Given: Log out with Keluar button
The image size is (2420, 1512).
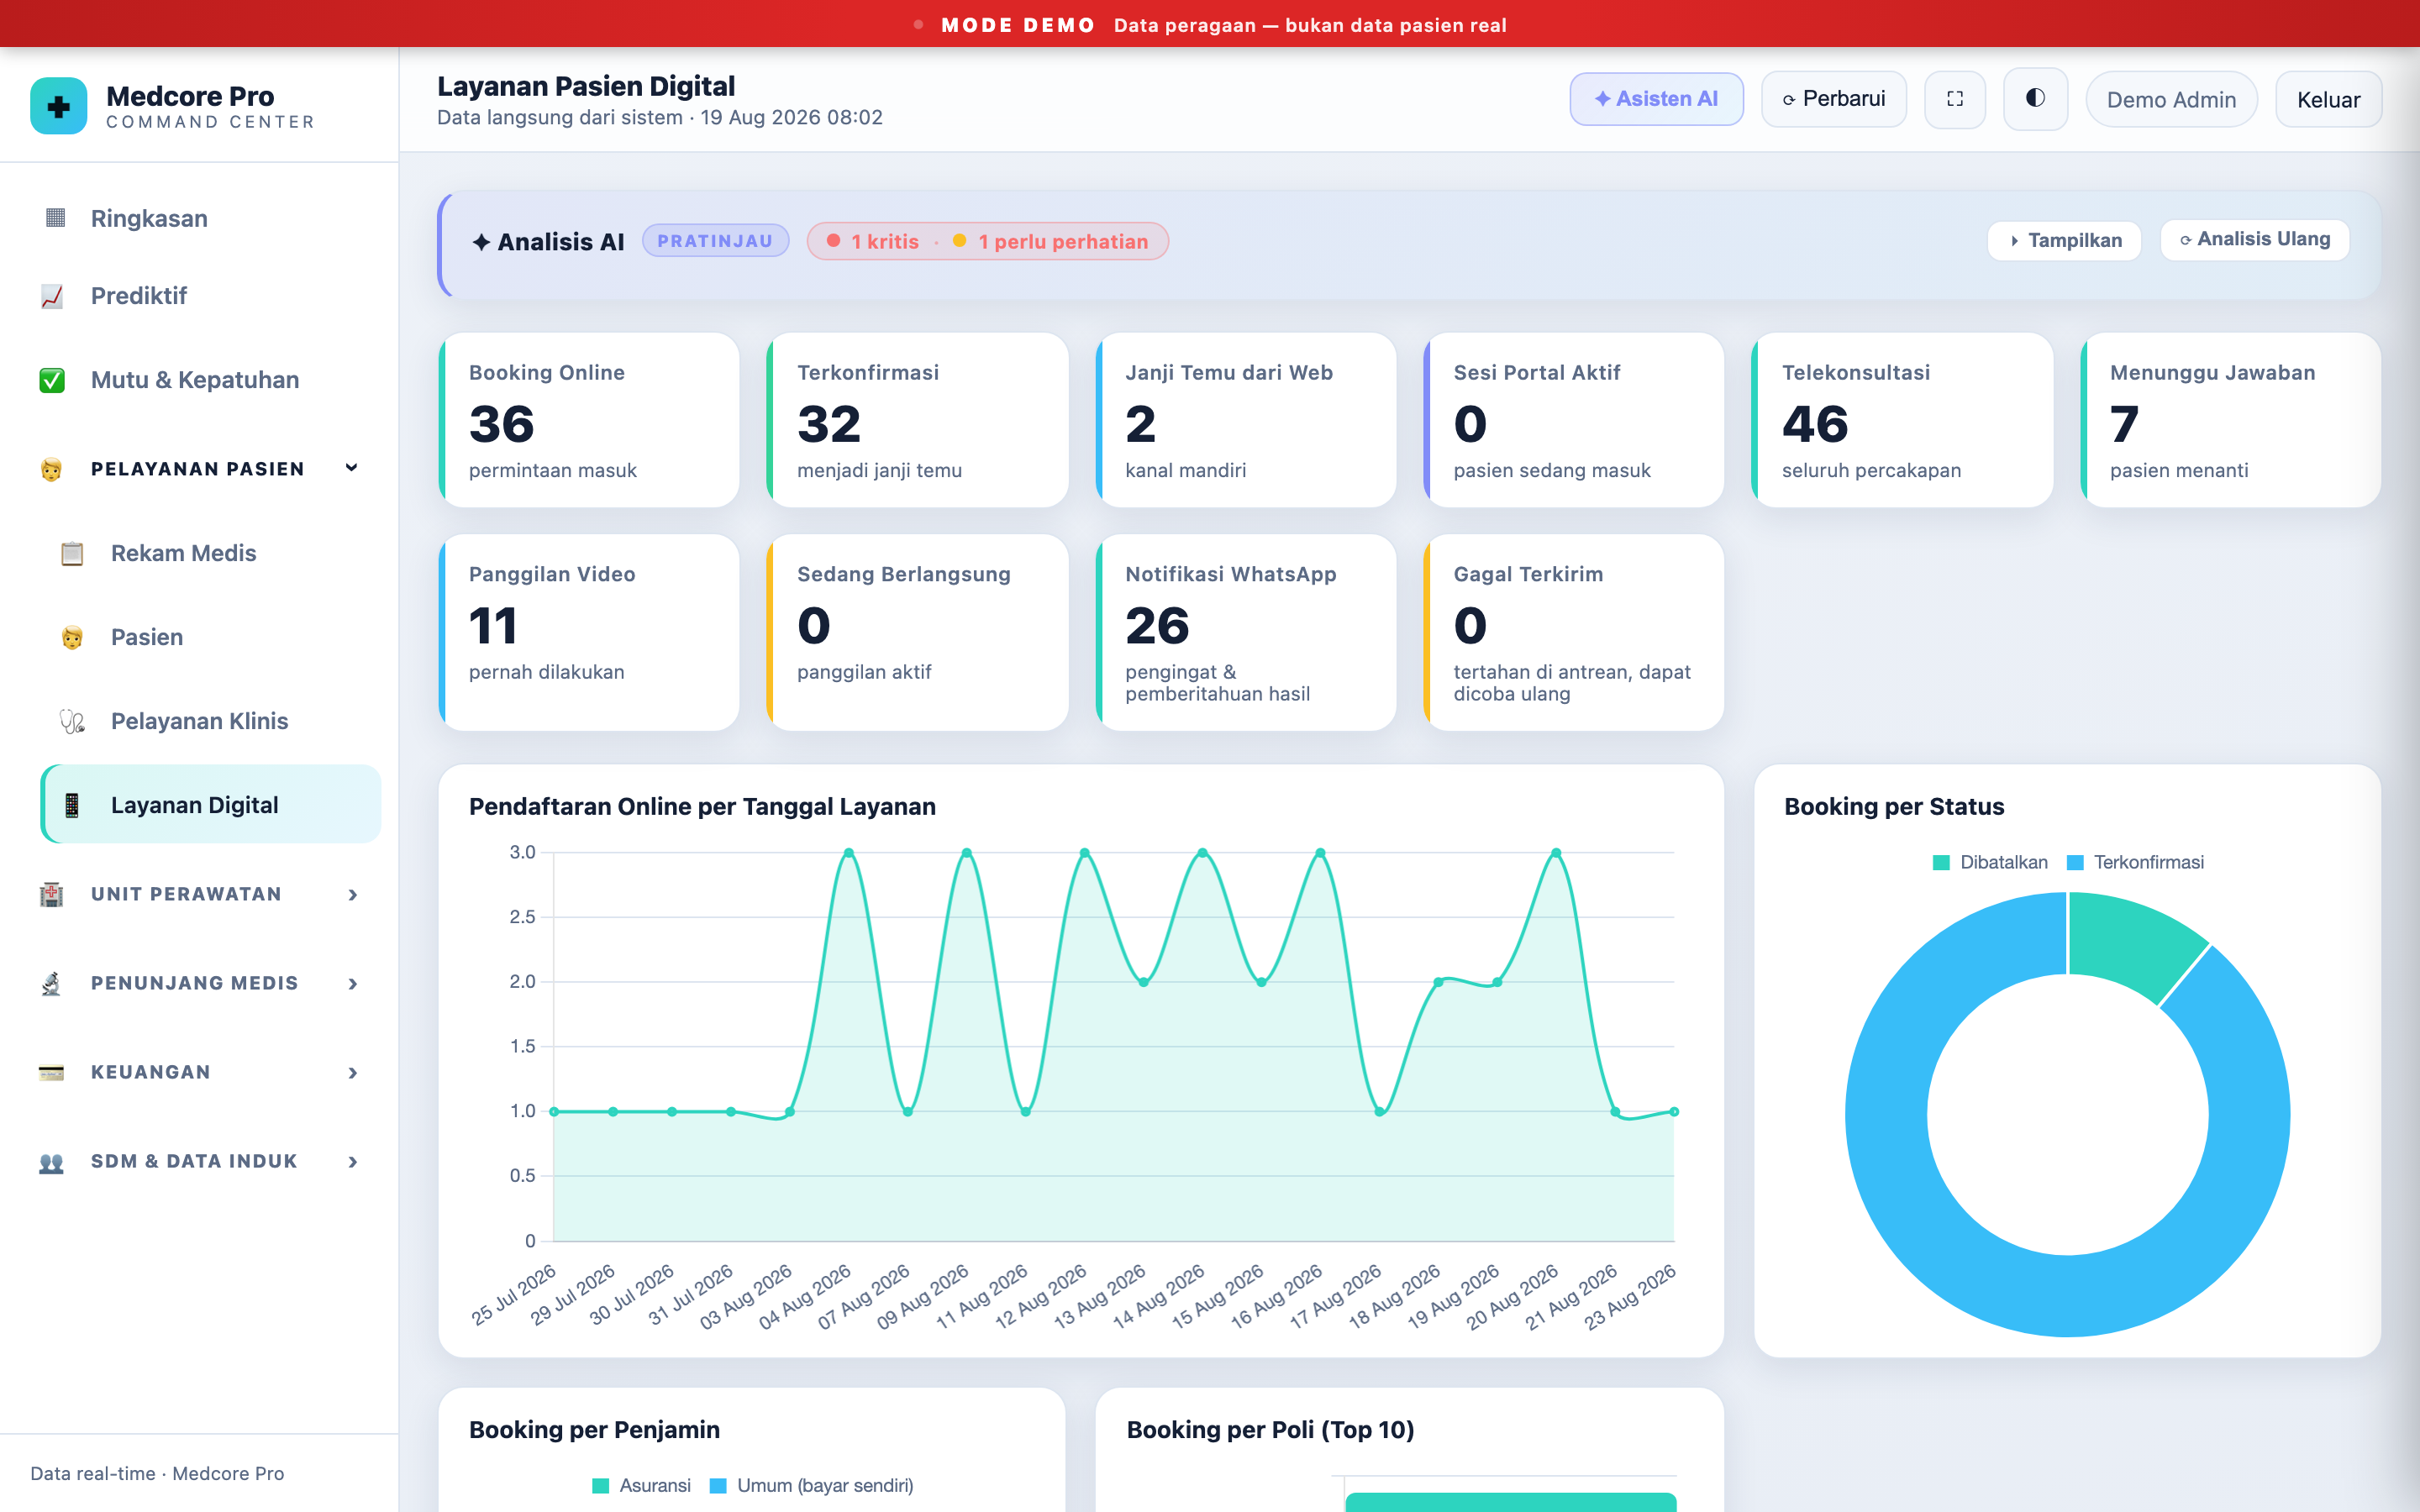Looking at the screenshot, I should [2328, 99].
